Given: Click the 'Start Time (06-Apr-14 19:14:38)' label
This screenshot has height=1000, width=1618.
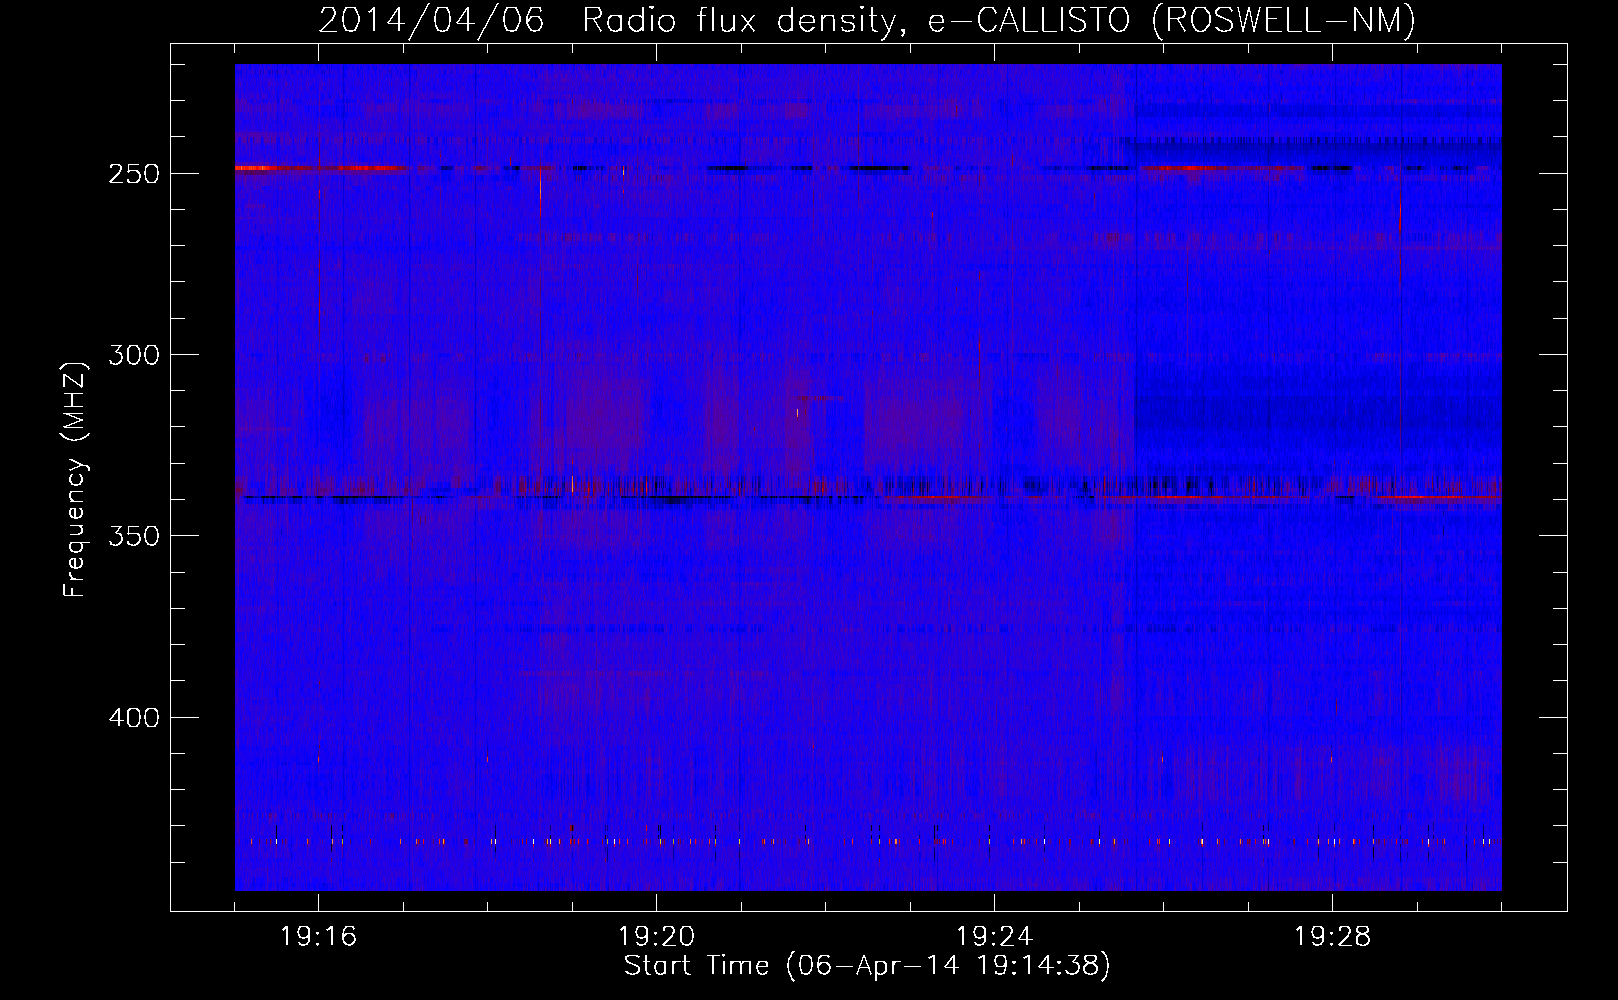Looking at the screenshot, I should (867, 966).
